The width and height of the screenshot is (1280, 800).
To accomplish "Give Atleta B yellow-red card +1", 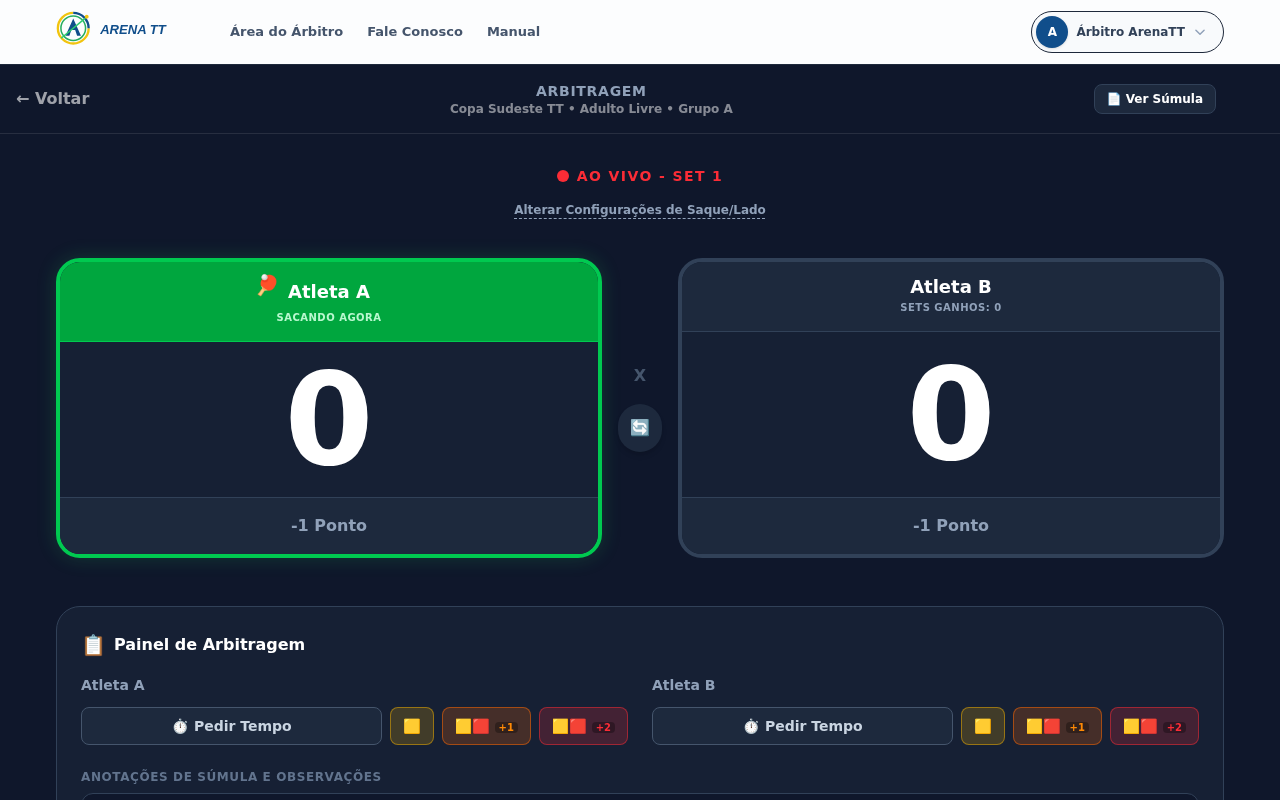I will 1057,726.
